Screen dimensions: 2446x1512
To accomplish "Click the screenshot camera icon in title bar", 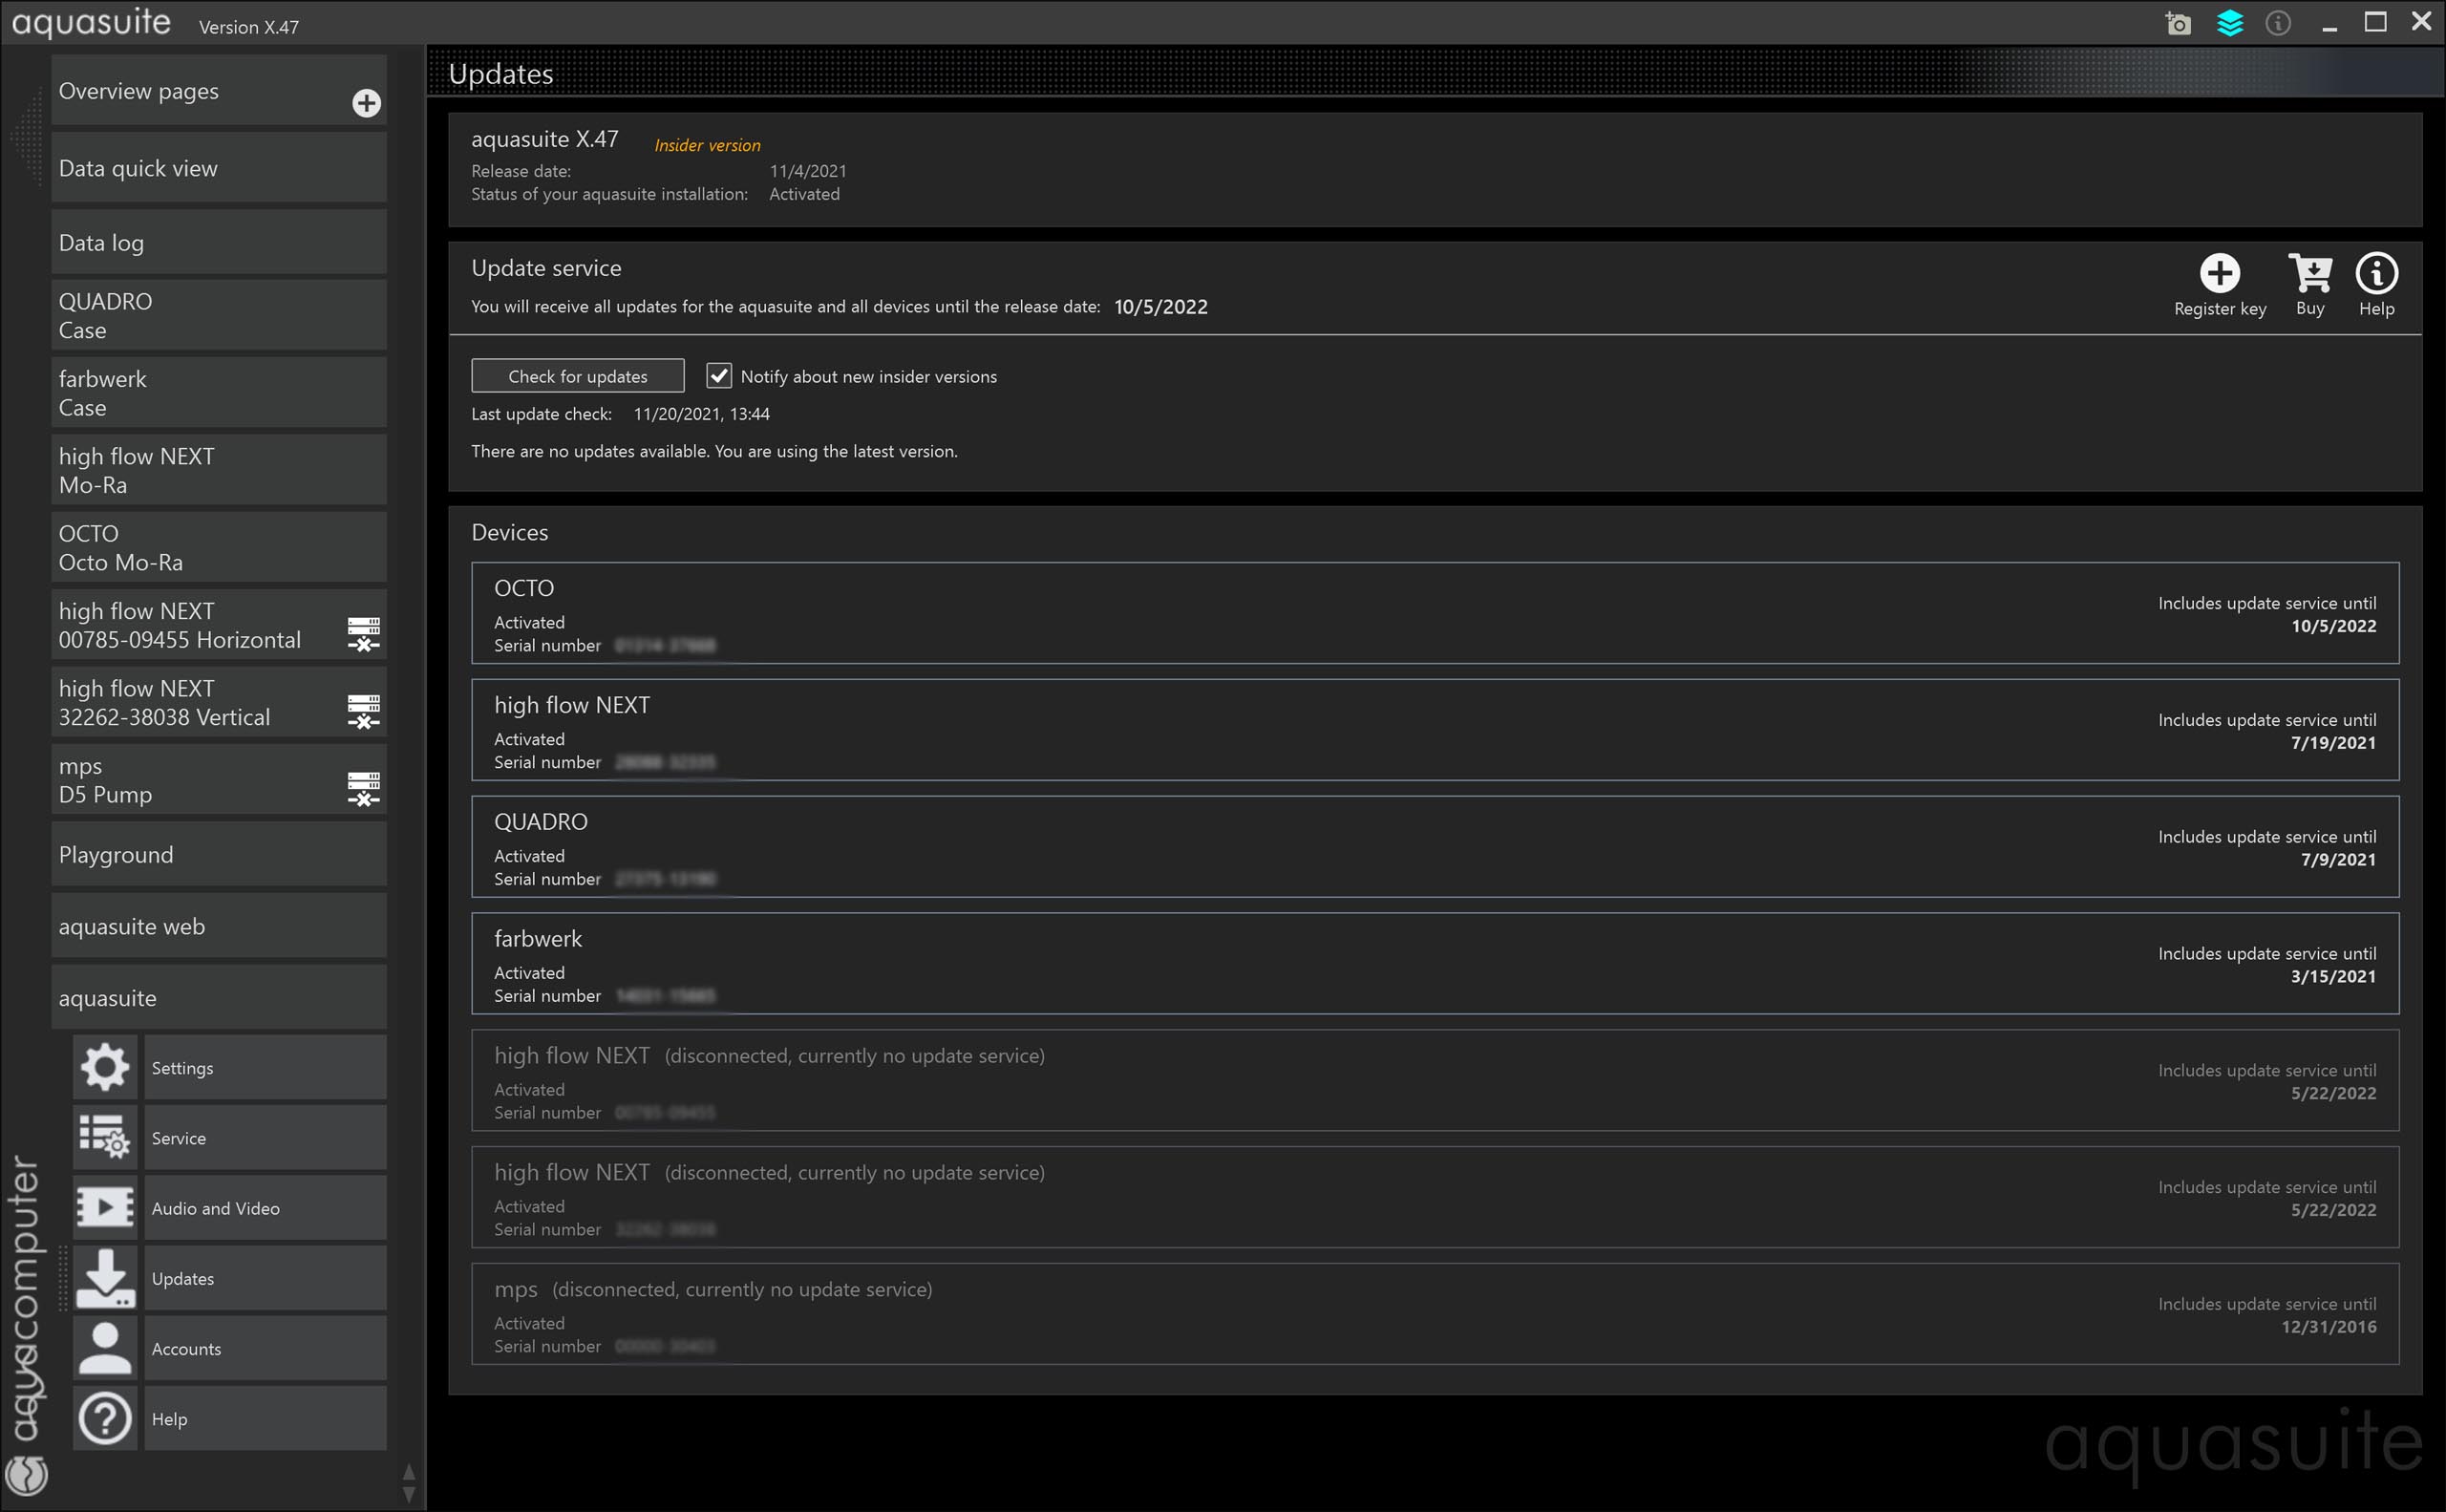I will point(2178,23).
